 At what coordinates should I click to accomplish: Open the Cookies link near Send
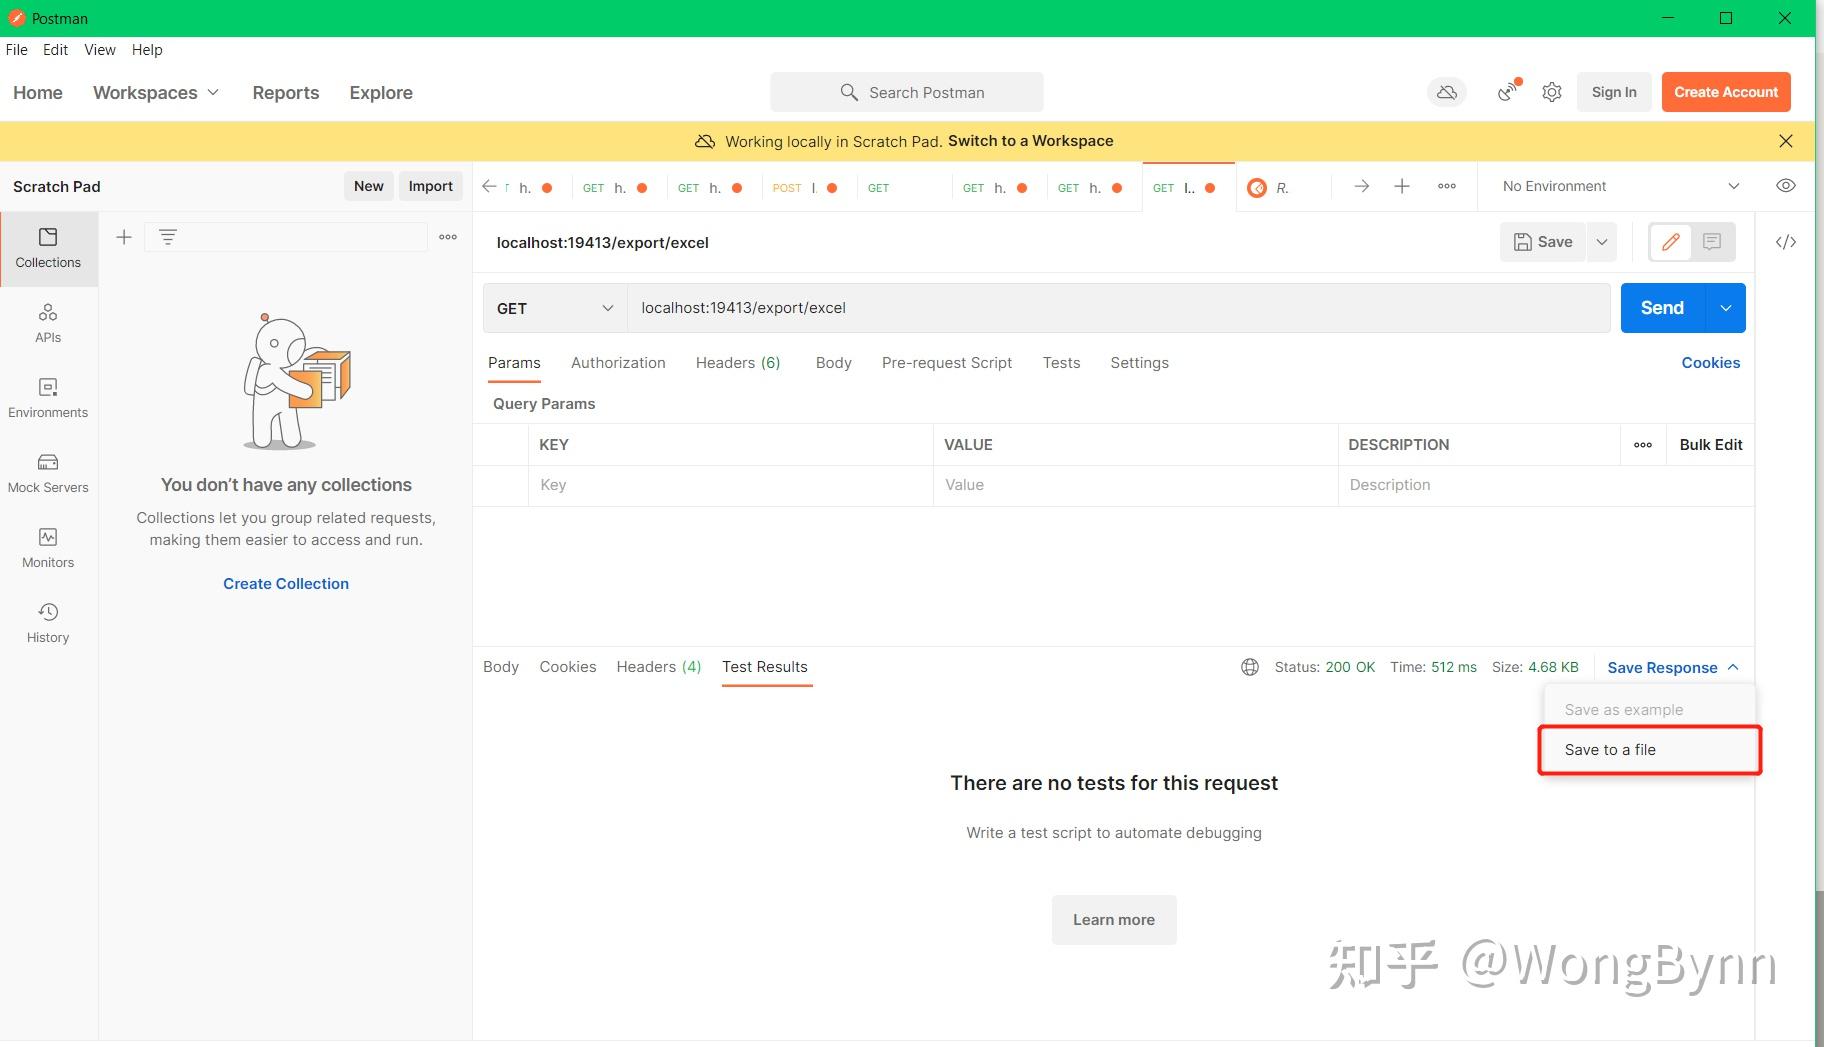click(x=1711, y=363)
